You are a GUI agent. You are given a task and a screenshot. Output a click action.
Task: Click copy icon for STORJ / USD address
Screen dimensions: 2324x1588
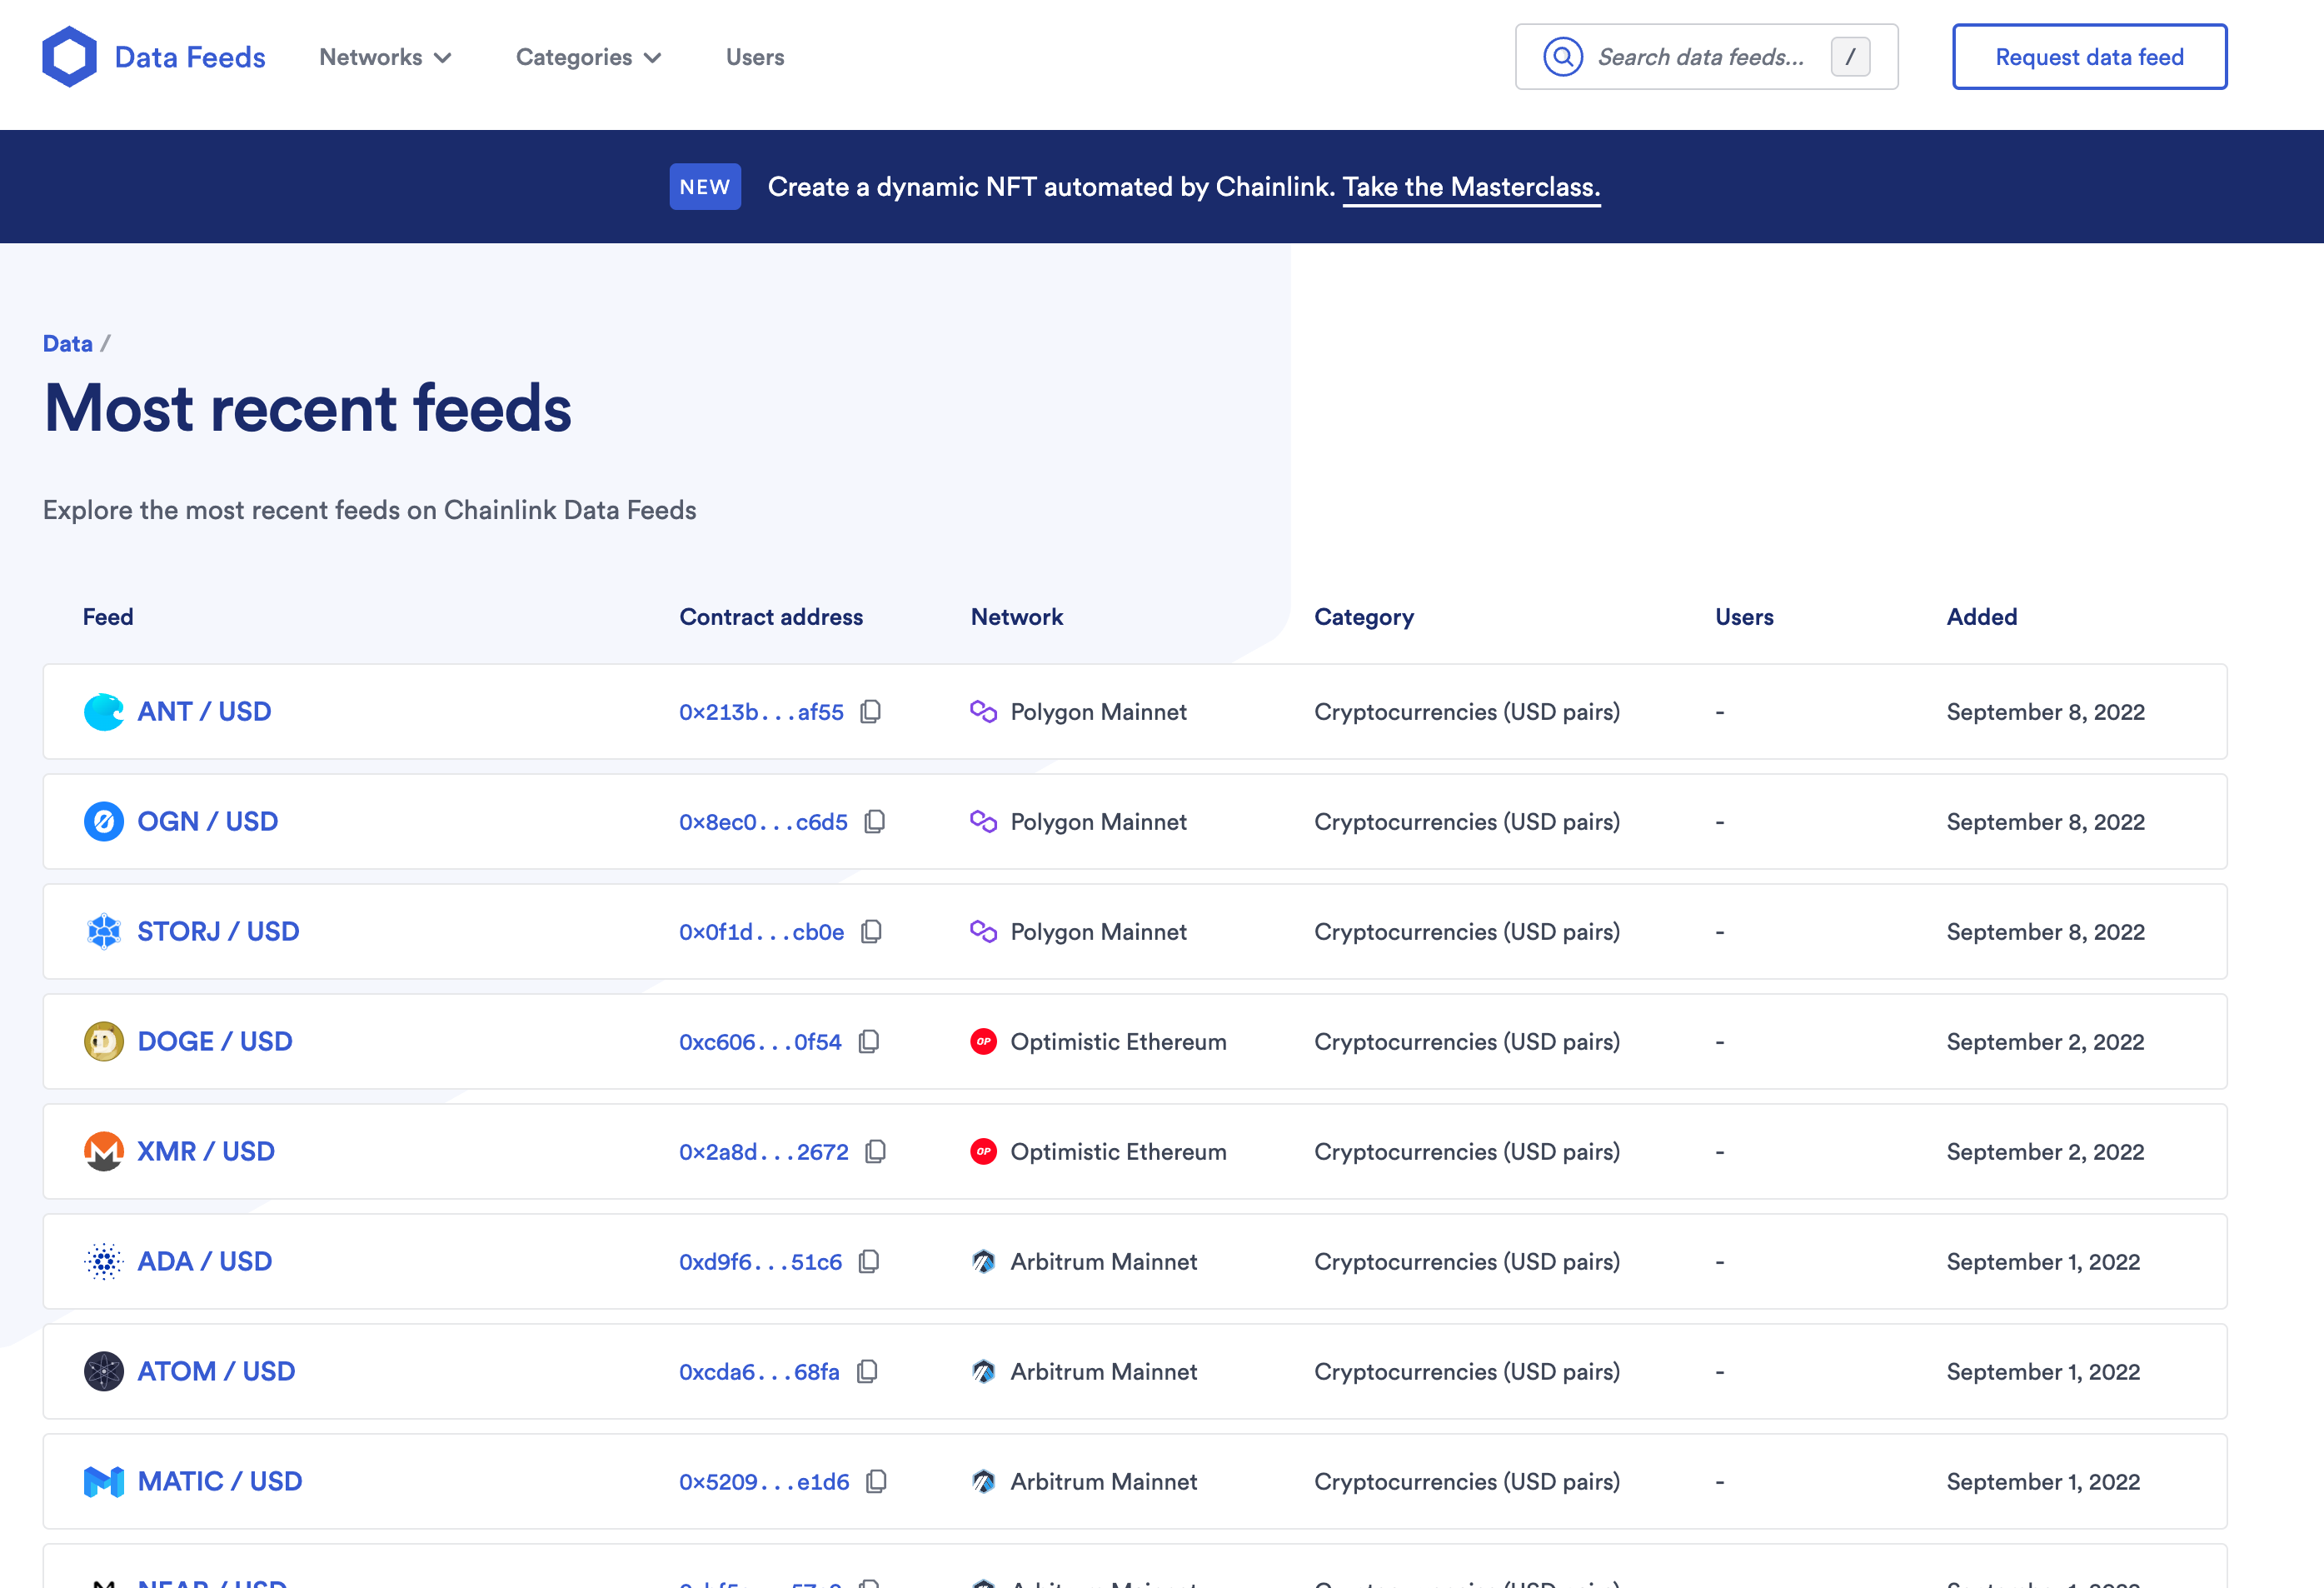(871, 932)
